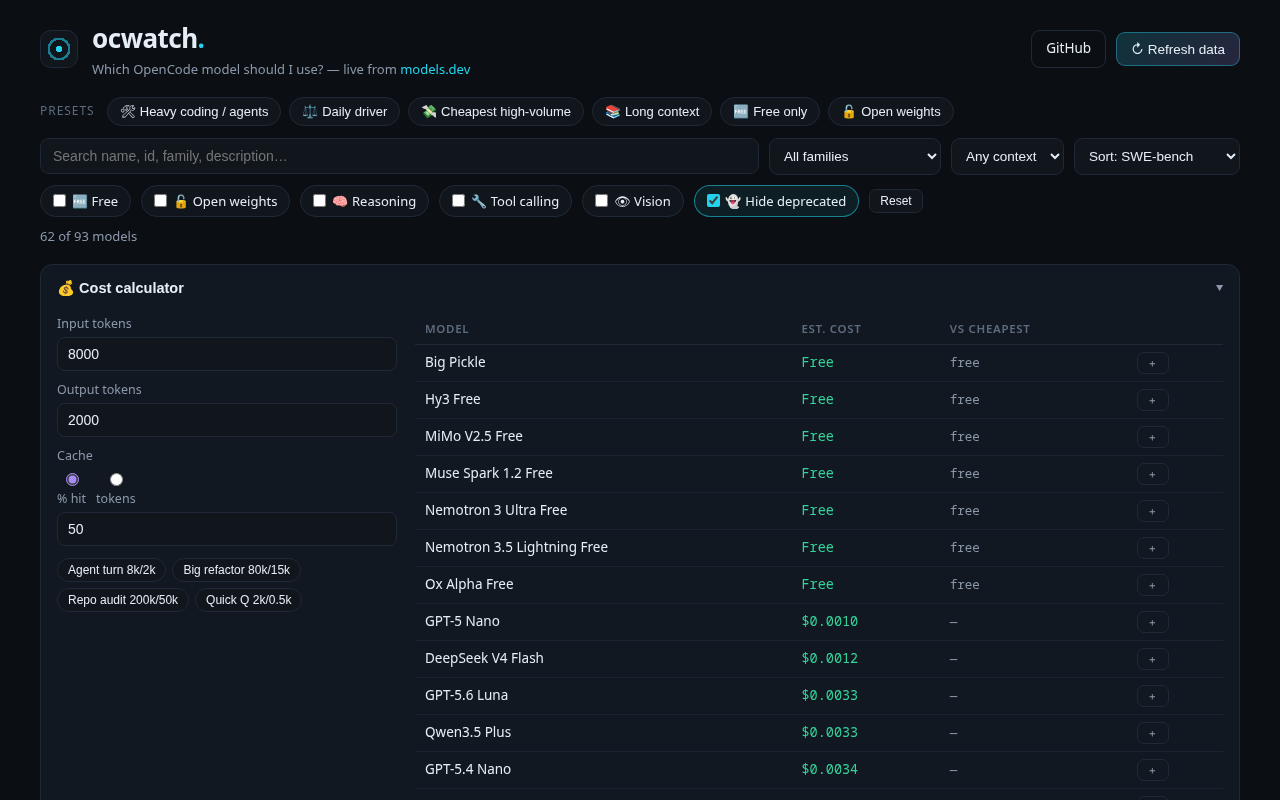Screen dimensions: 1280x800
Task: Select the % hit cache radio button
Action: (72, 479)
